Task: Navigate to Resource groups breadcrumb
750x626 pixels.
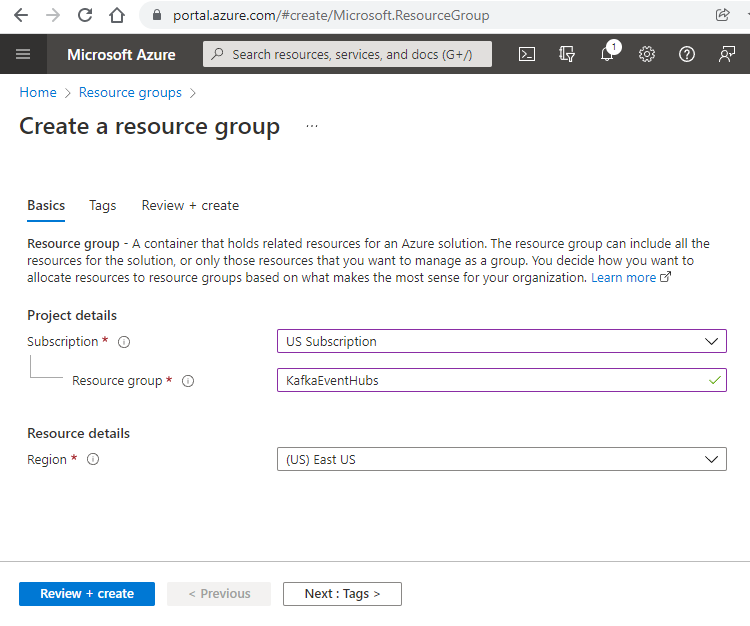Action: pos(130,92)
